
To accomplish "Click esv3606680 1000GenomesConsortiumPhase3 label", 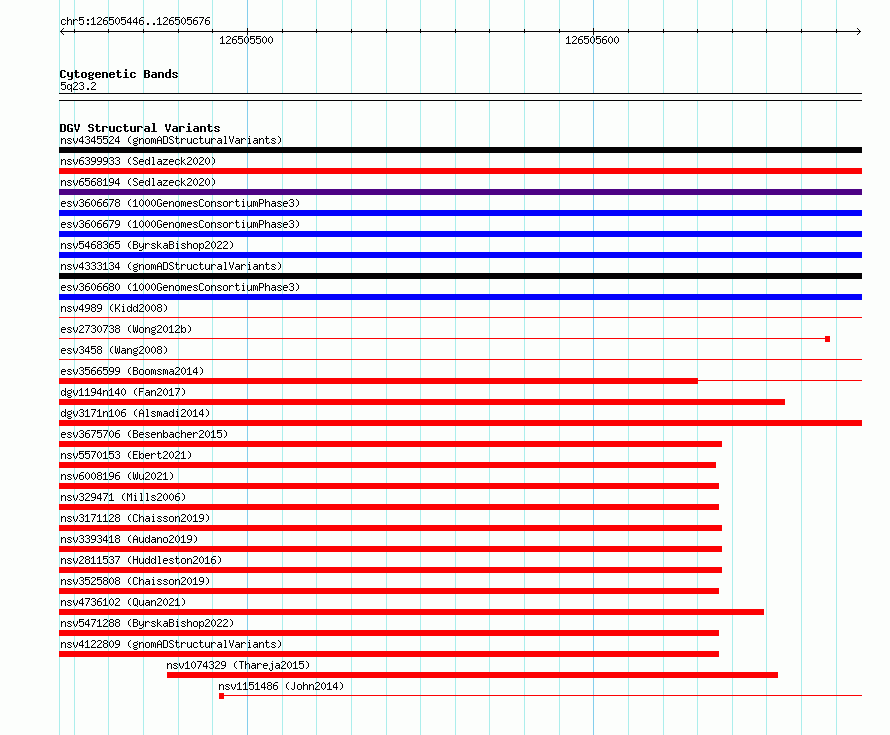I will coord(180,287).
